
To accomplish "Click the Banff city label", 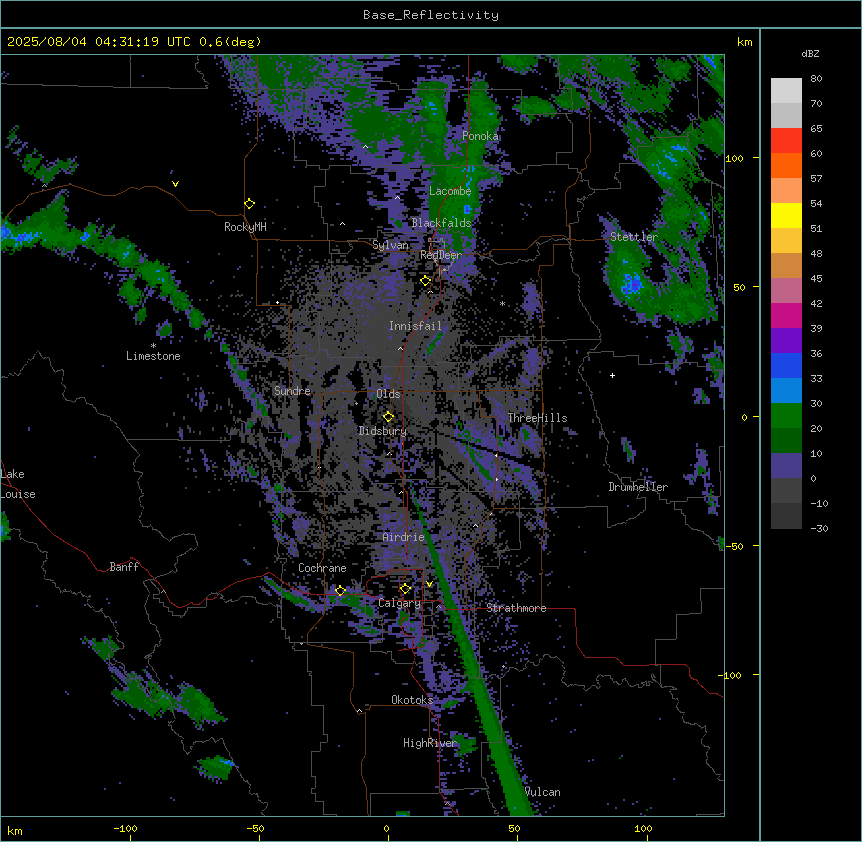I will coord(124,567).
